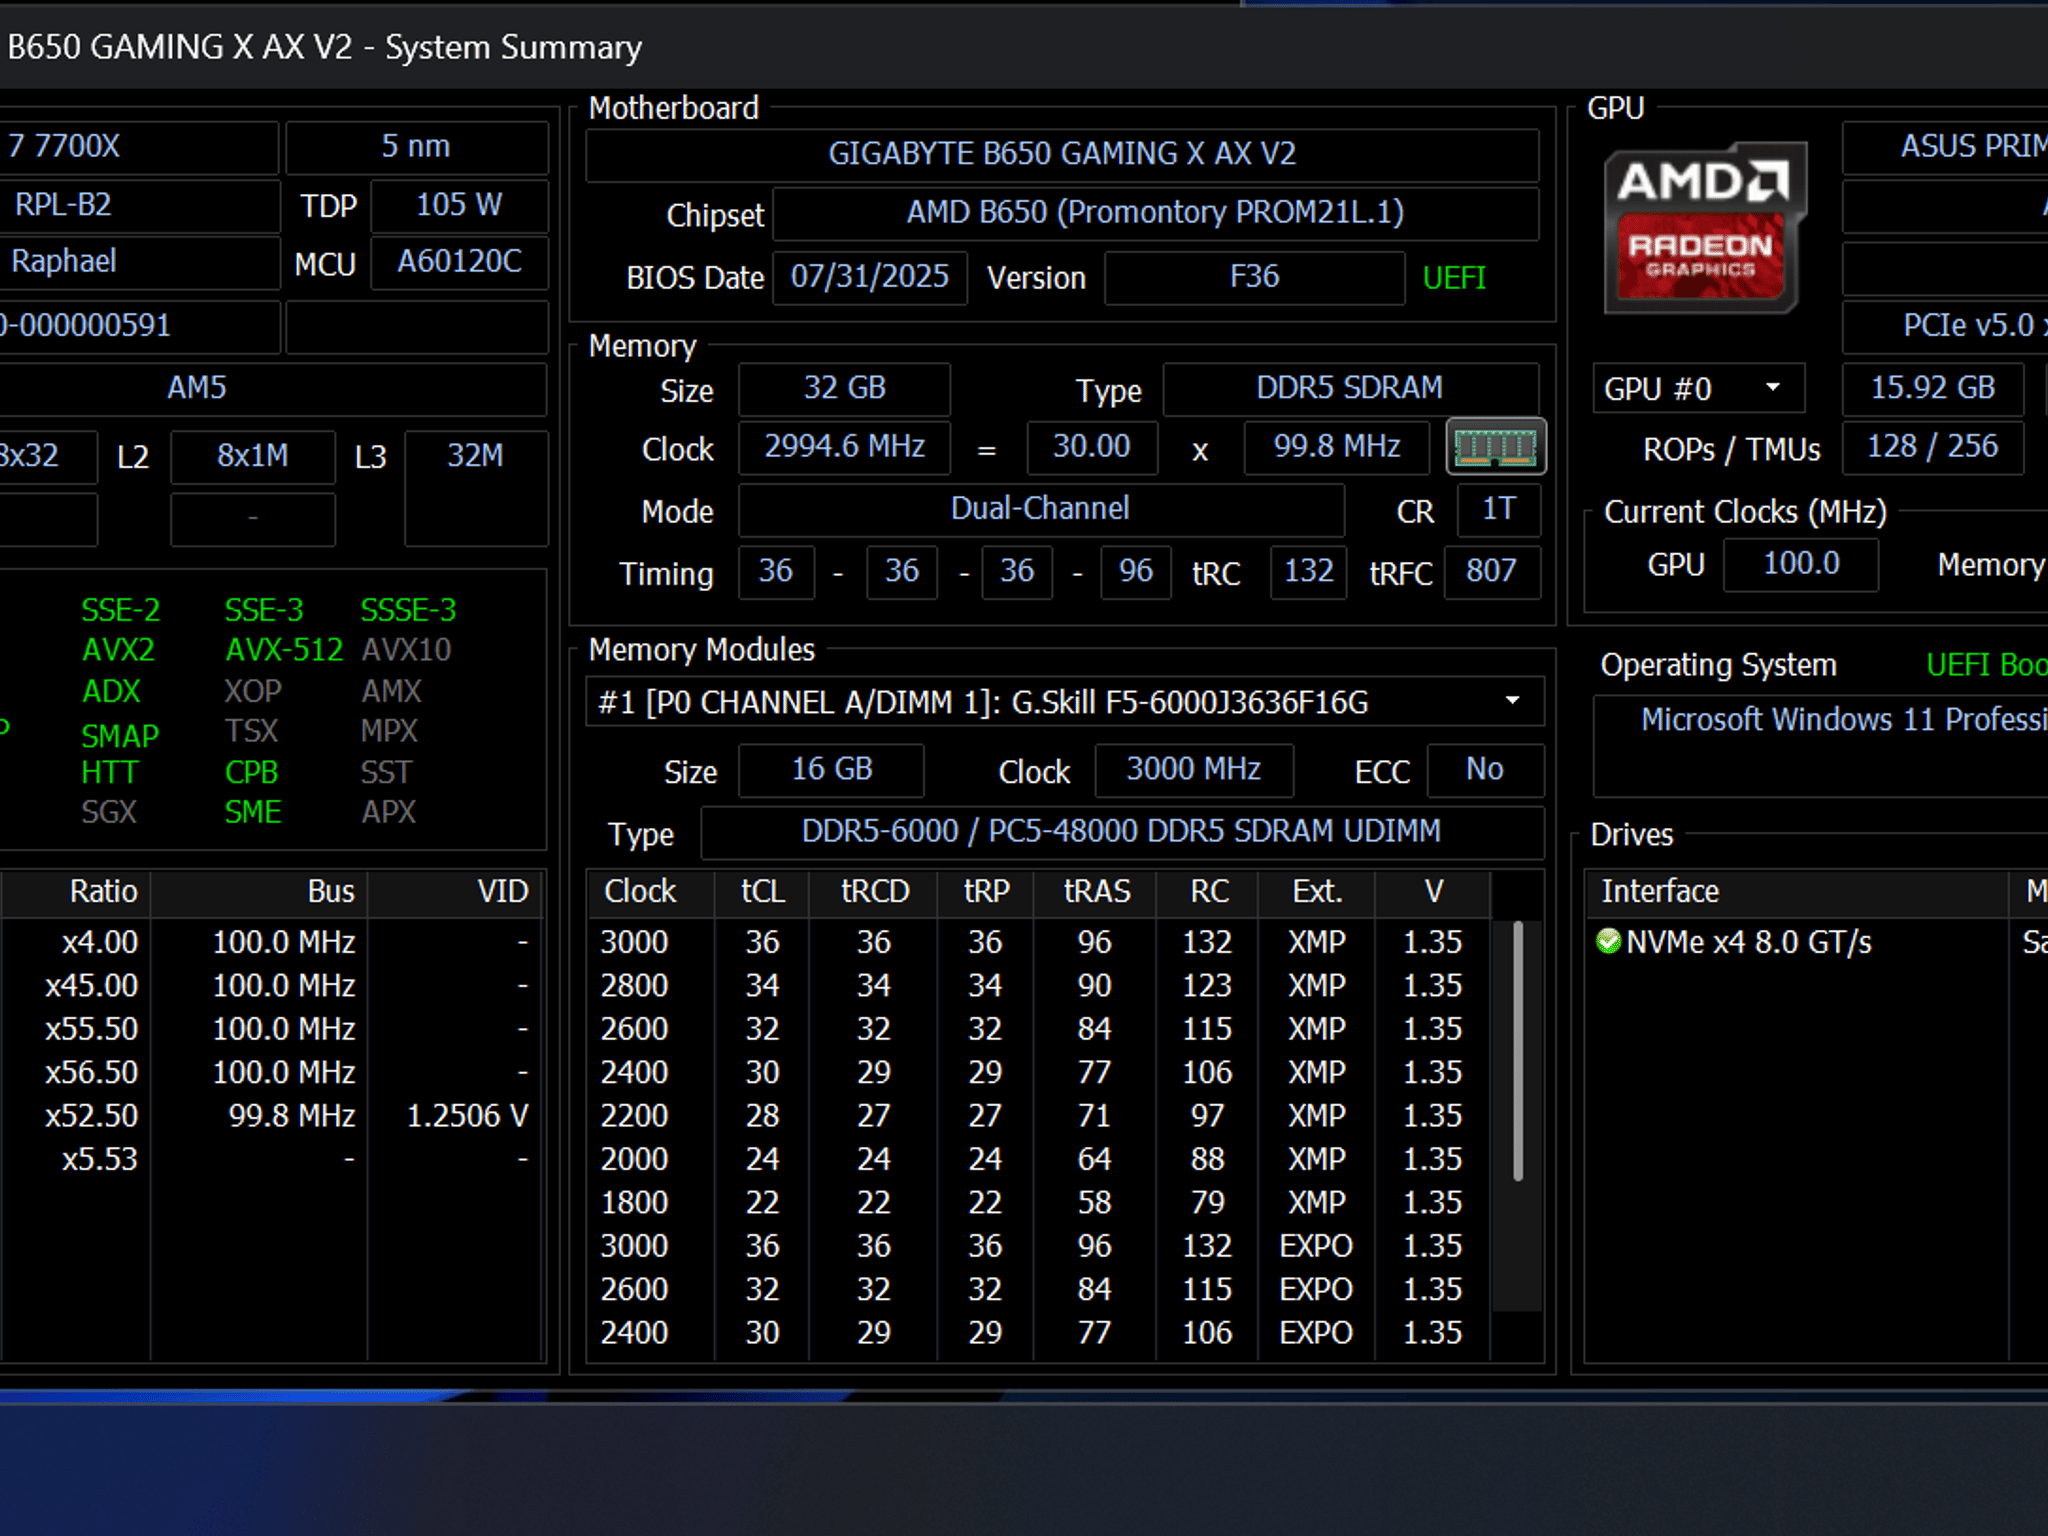Click the memory module chip icon
This screenshot has width=2048, height=1536.
[1495, 446]
